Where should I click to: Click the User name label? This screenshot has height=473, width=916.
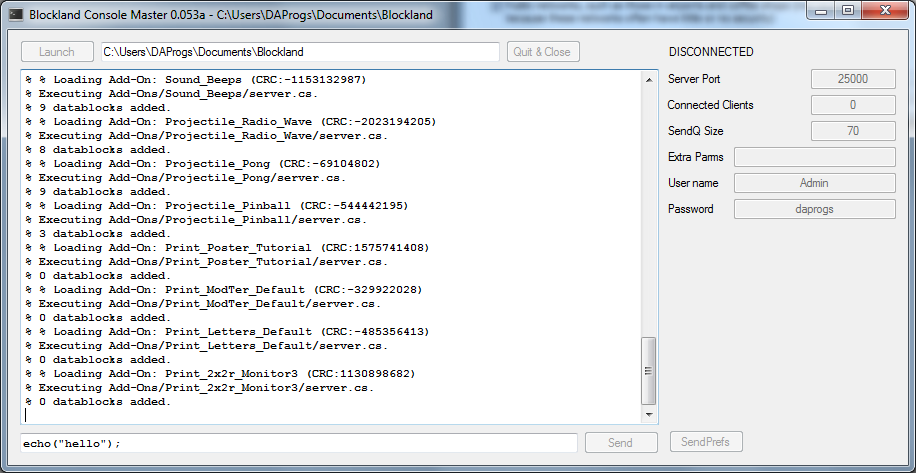click(x=693, y=183)
